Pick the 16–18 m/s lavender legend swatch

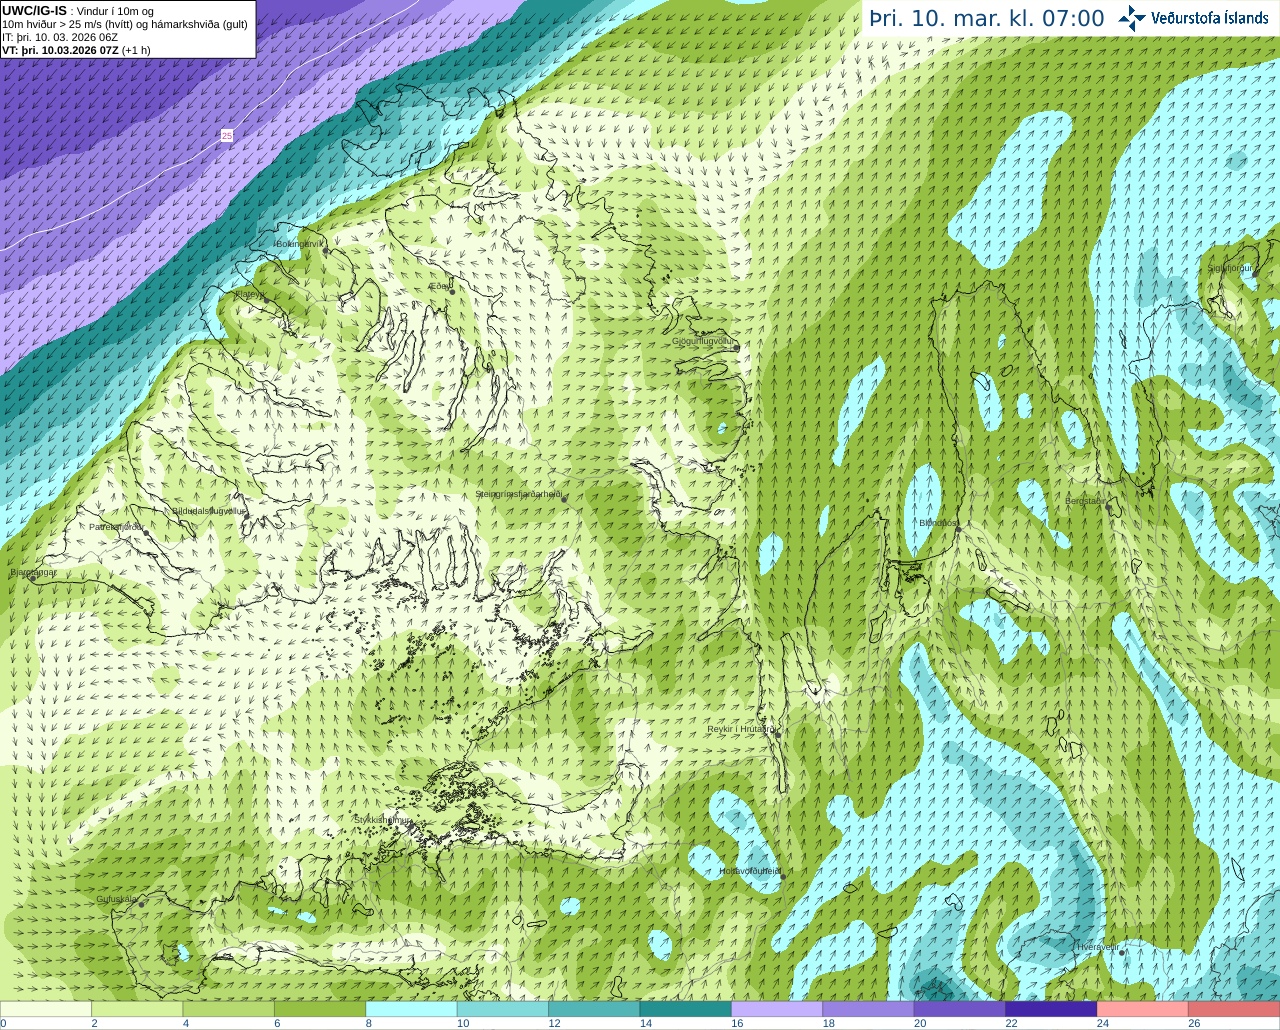[777, 1009]
